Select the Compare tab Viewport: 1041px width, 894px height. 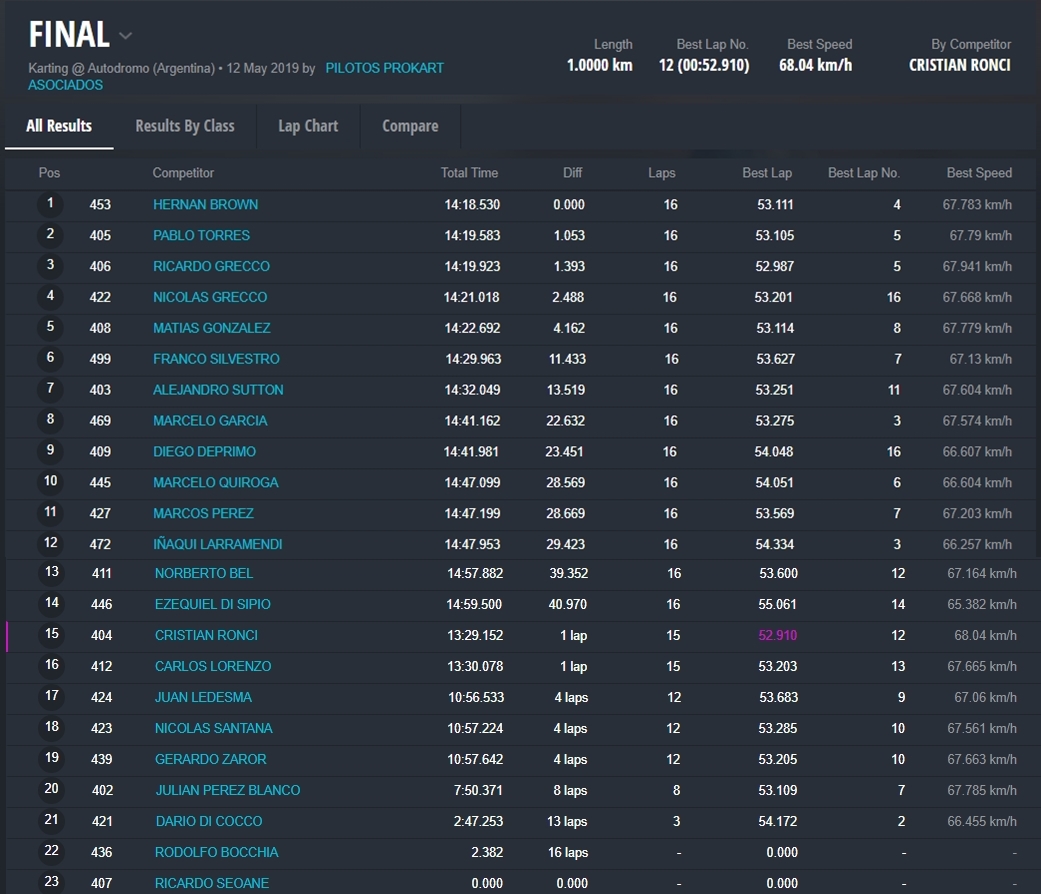point(410,126)
